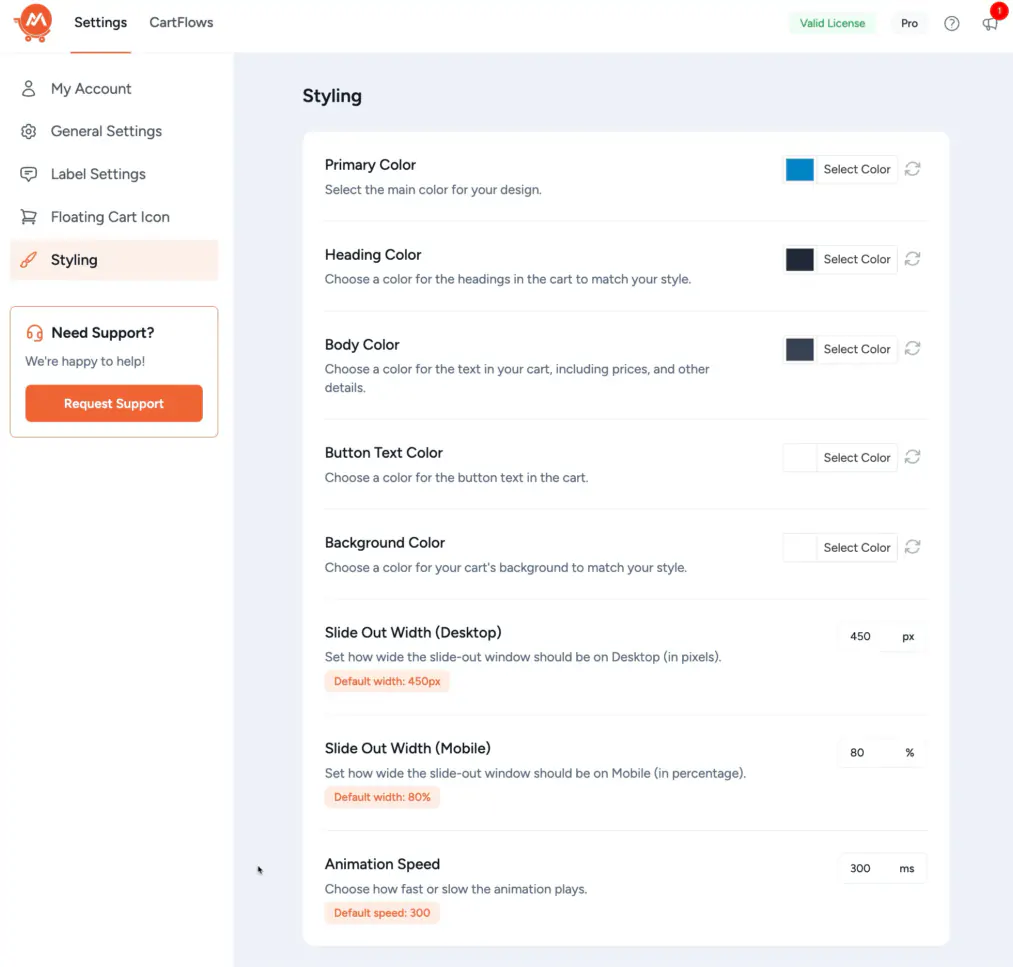Viewport: 1013px width, 967px height.
Task: Reset the Primary Color value
Action: click(x=912, y=169)
